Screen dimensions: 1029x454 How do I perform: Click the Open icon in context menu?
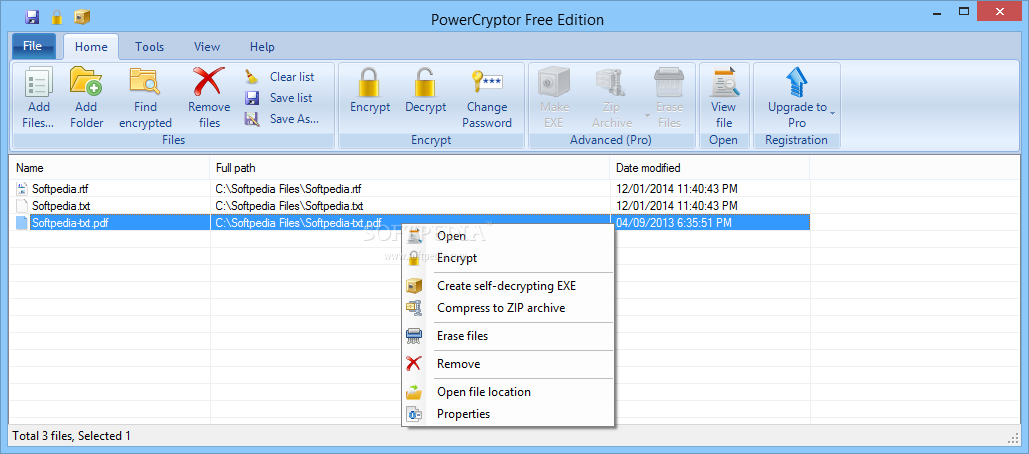point(414,236)
